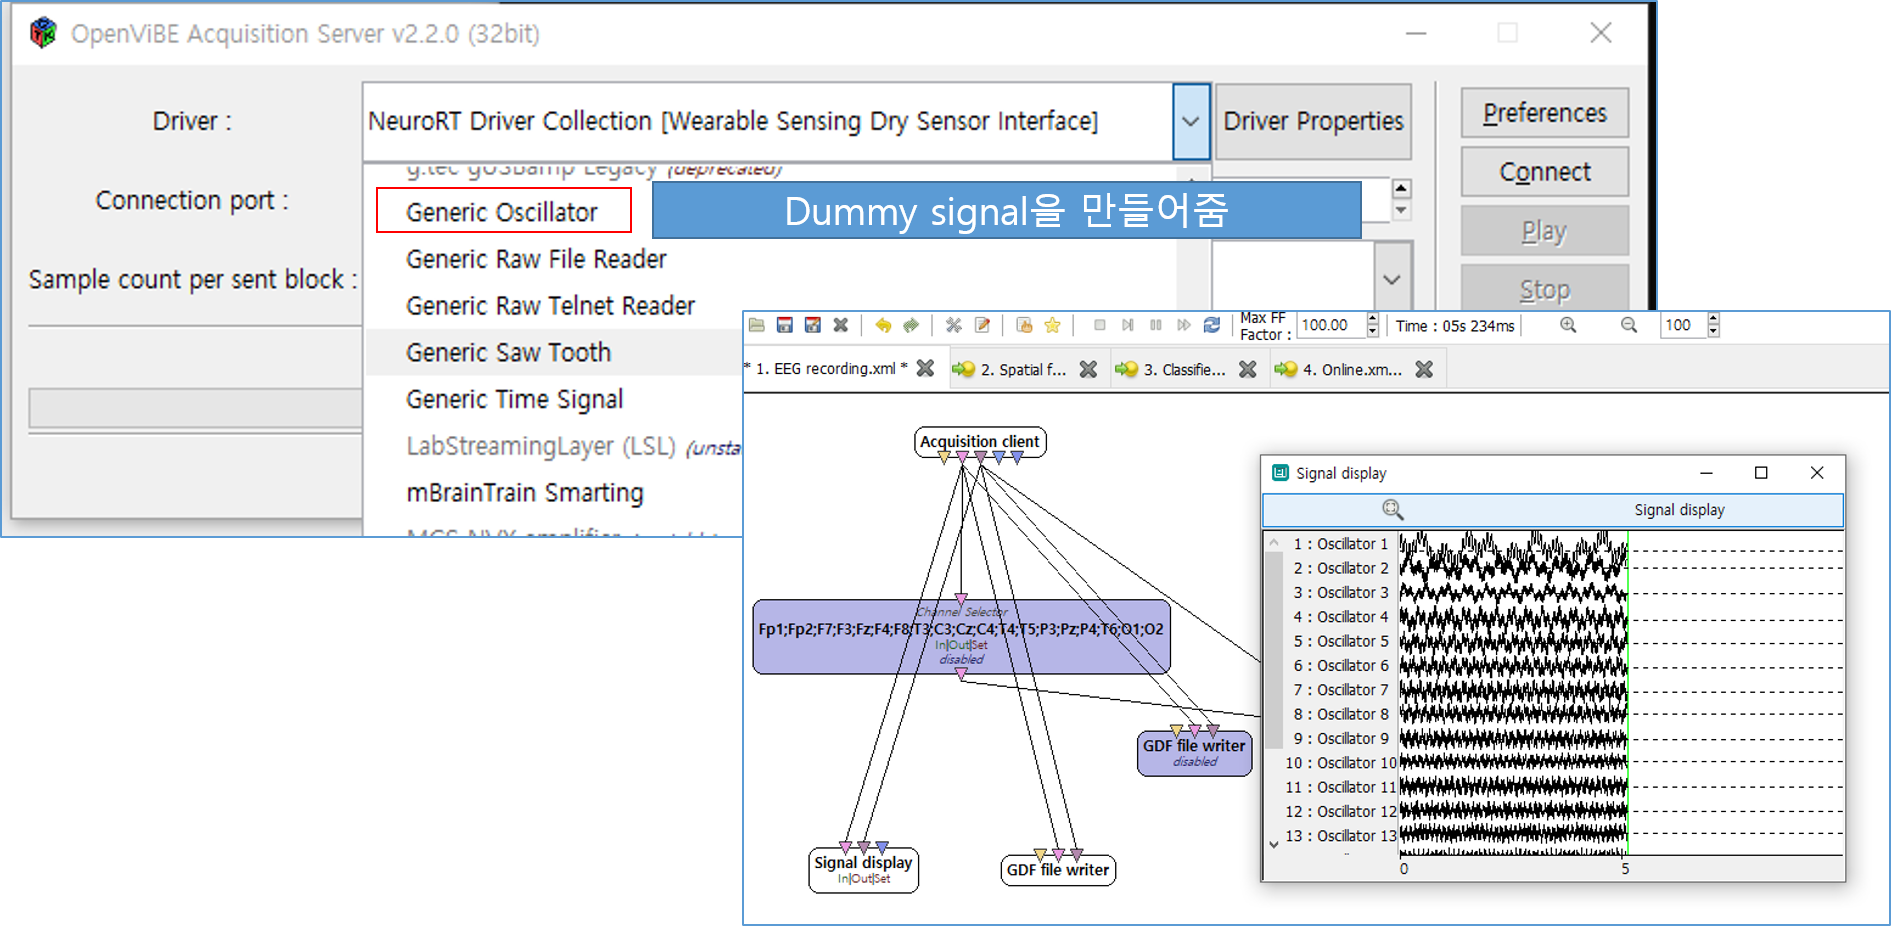Viewport: 1891px width, 926px height.
Task: Click the yellow star favorite icon
Action: (x=1052, y=325)
